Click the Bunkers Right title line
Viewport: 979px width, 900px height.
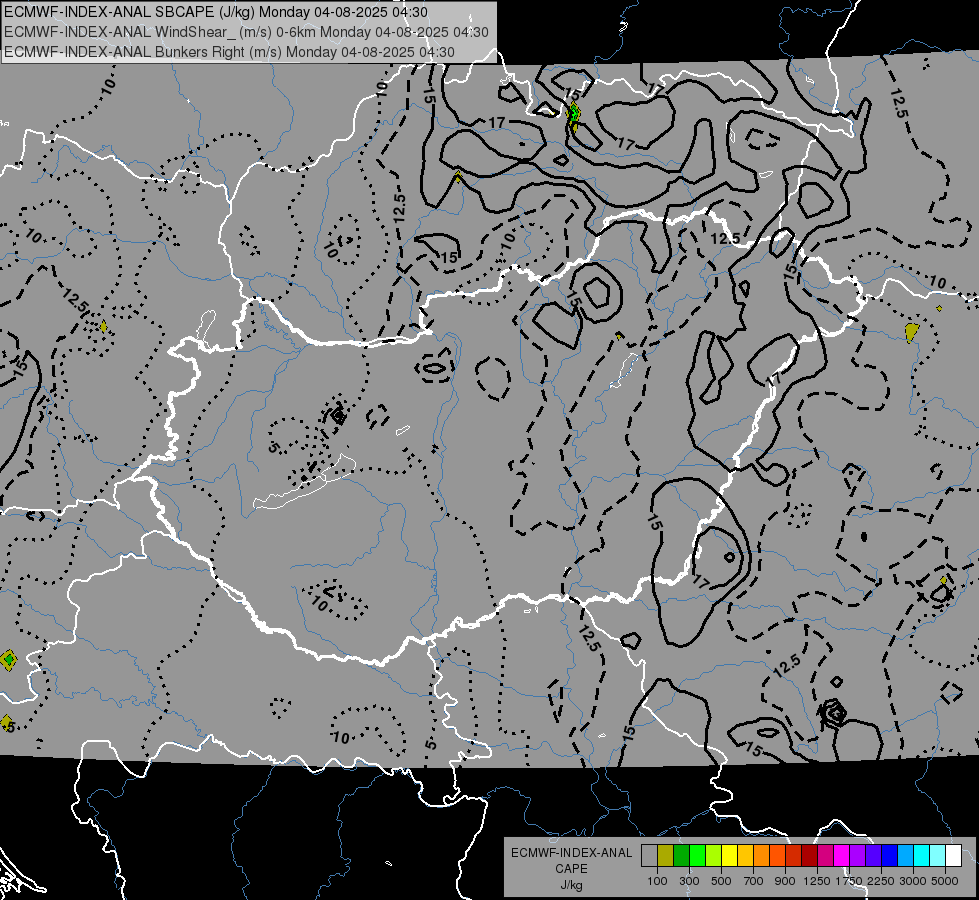(229, 52)
